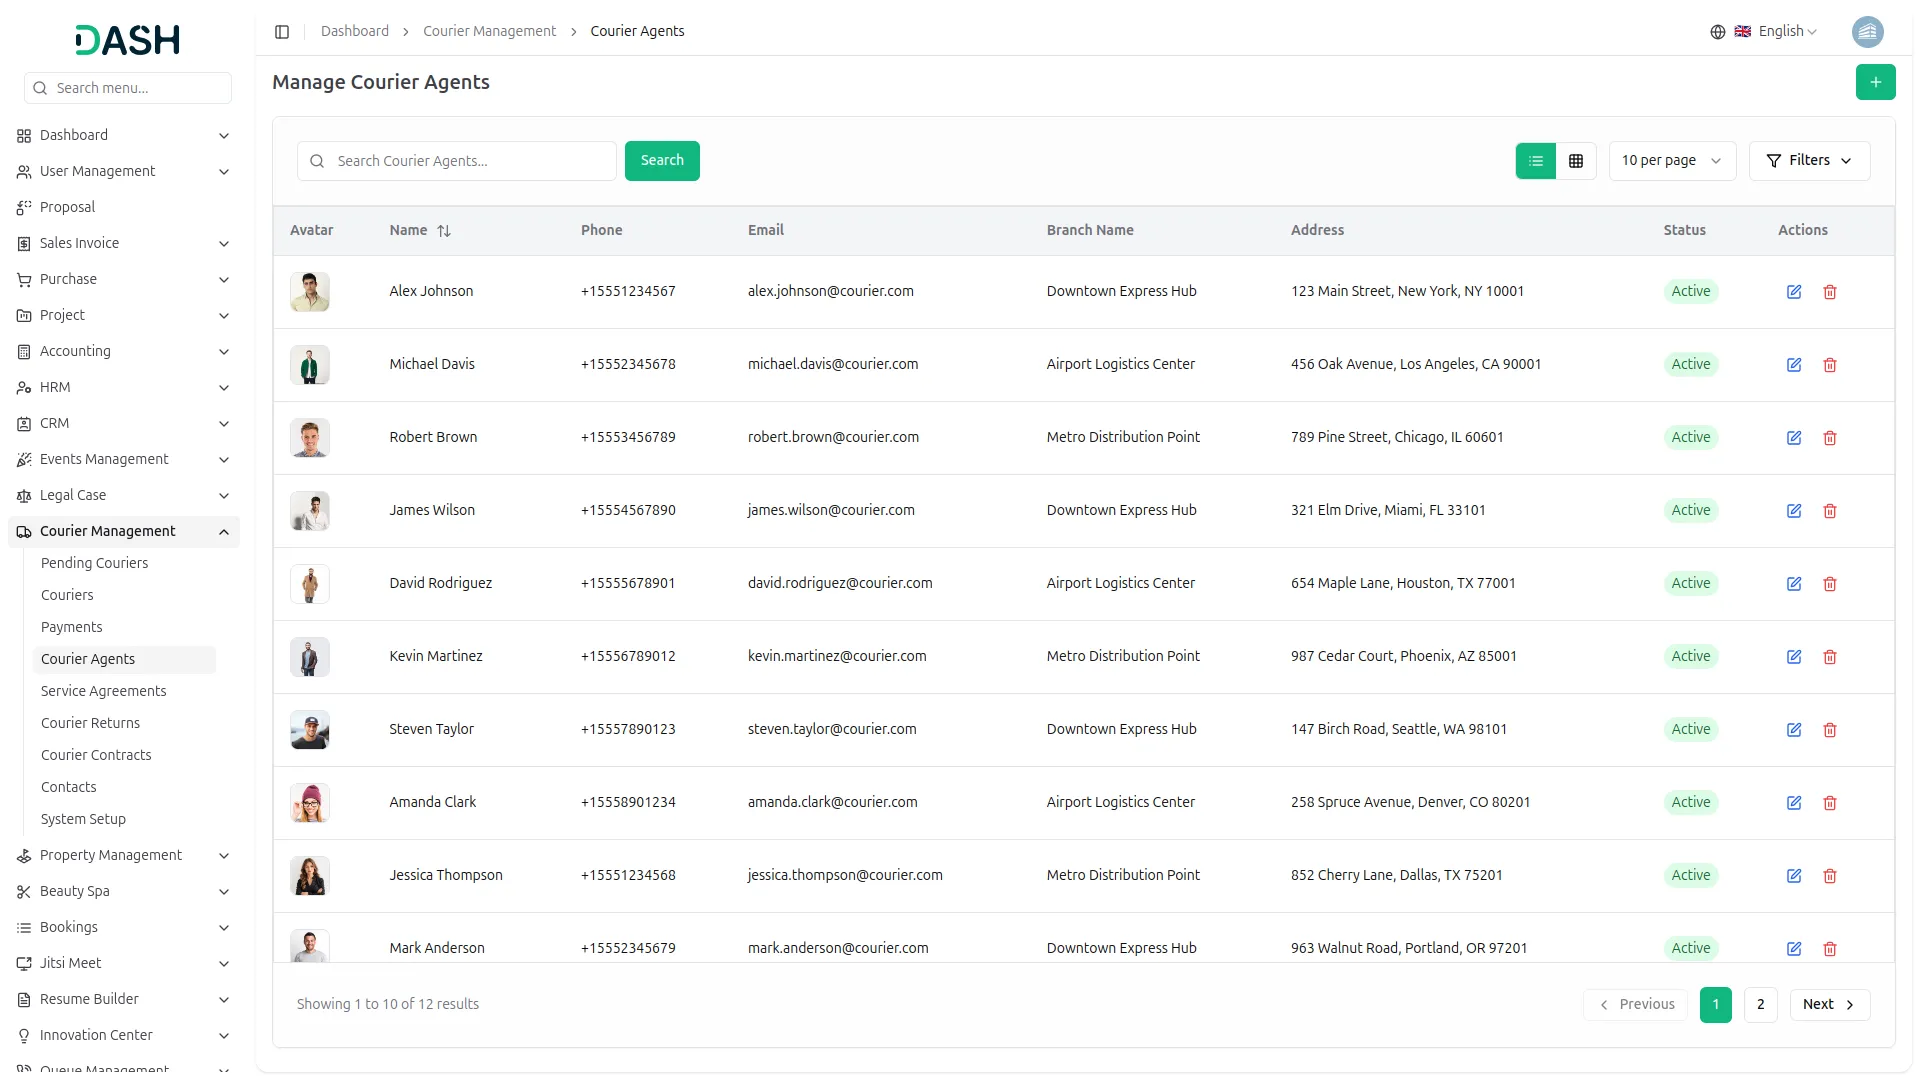The height and width of the screenshot is (1080, 1920).
Task: Go to Next page of results
Action: (x=1829, y=1005)
